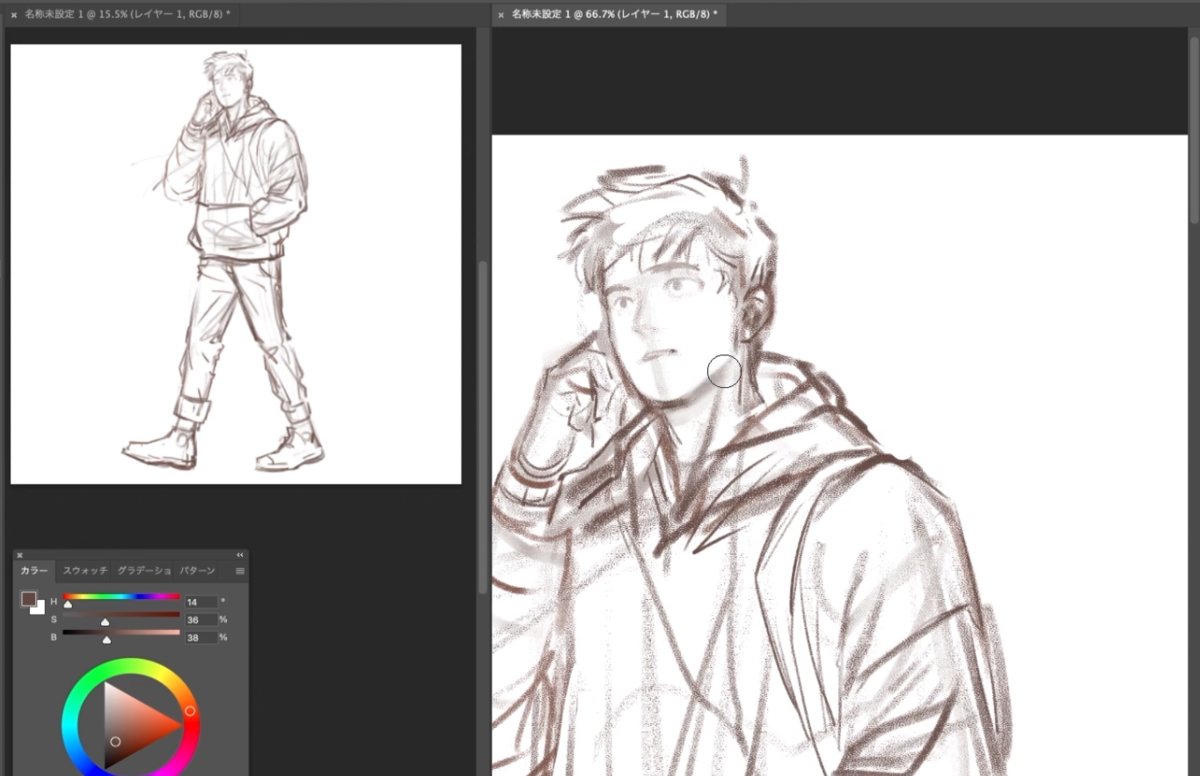Image resolution: width=1200 pixels, height=776 pixels.
Task: Switch to the グラデーション tab
Action: coord(145,571)
